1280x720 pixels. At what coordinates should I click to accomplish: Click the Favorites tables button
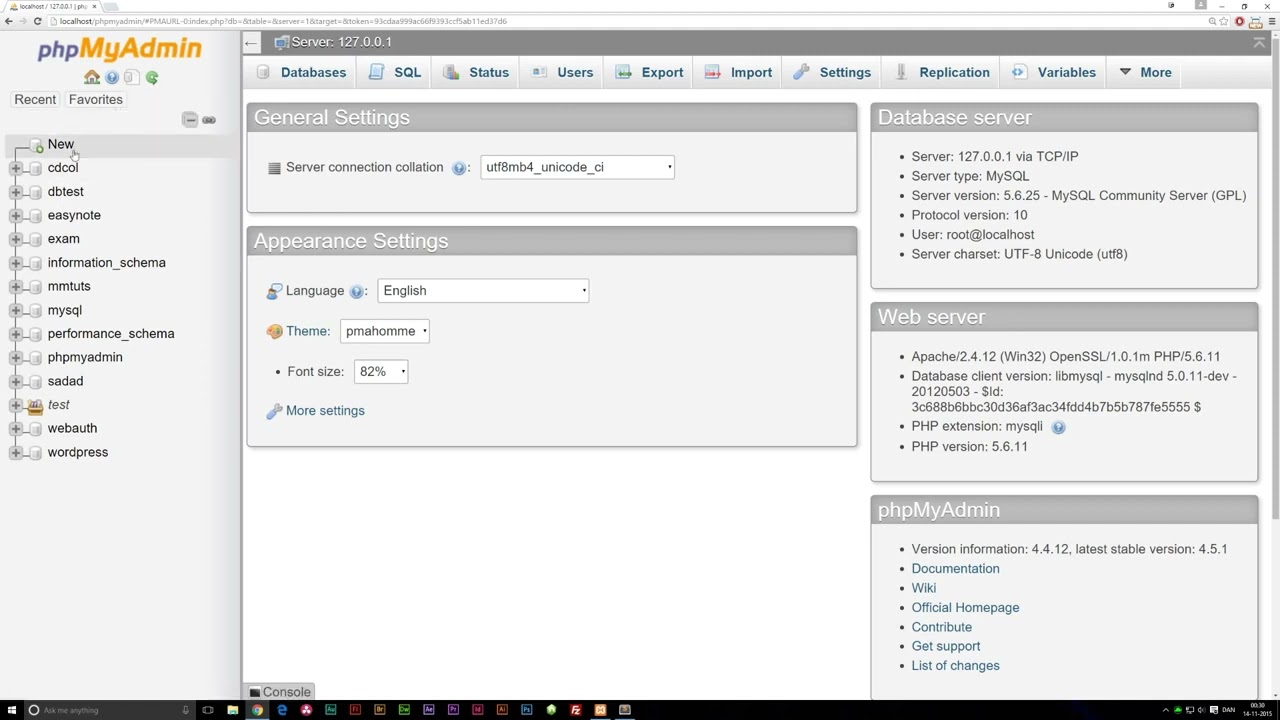(x=95, y=100)
